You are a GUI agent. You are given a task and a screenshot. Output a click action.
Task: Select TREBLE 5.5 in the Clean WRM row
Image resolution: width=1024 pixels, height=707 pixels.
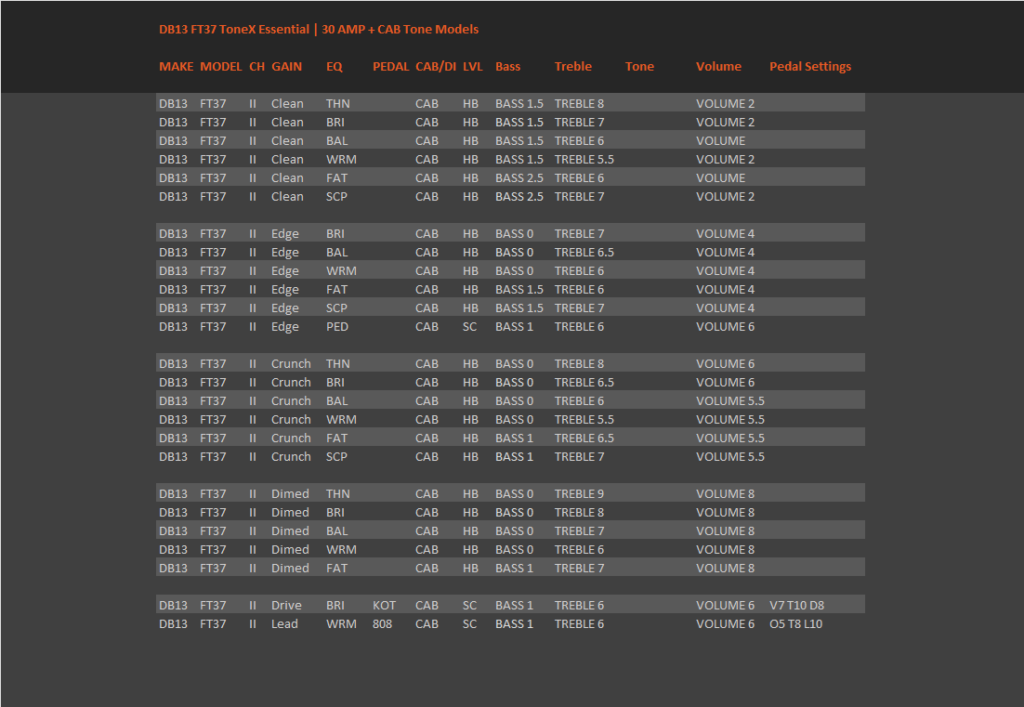click(584, 159)
